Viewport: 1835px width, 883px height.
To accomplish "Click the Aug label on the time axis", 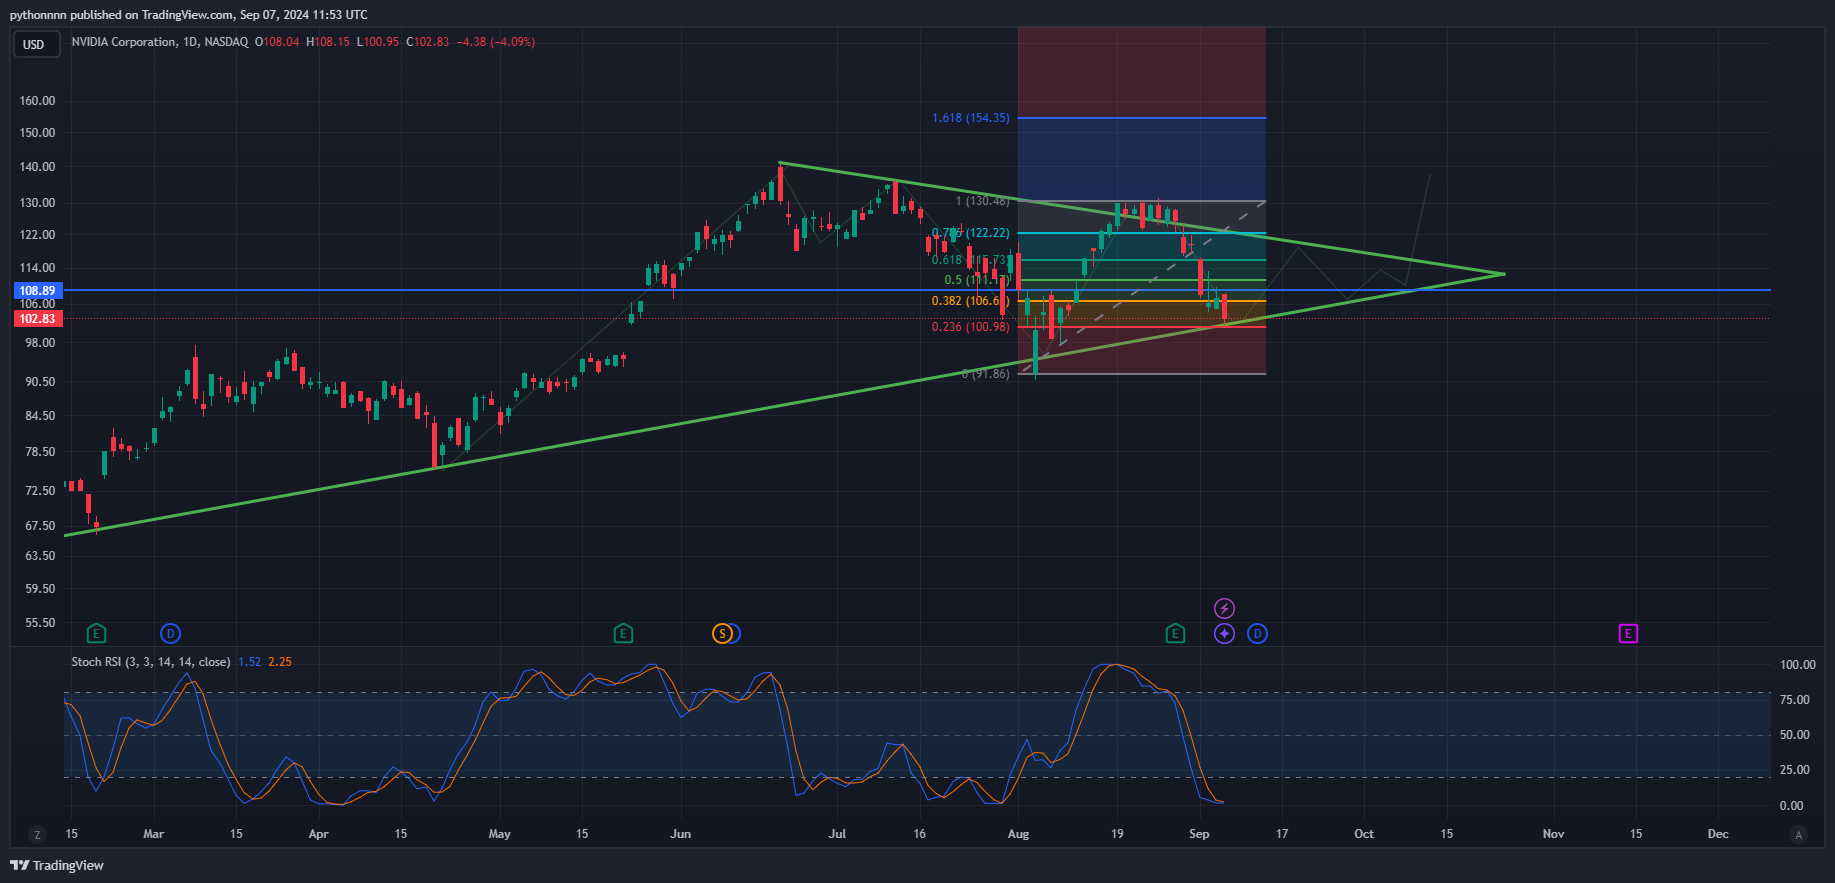I will (x=1018, y=834).
